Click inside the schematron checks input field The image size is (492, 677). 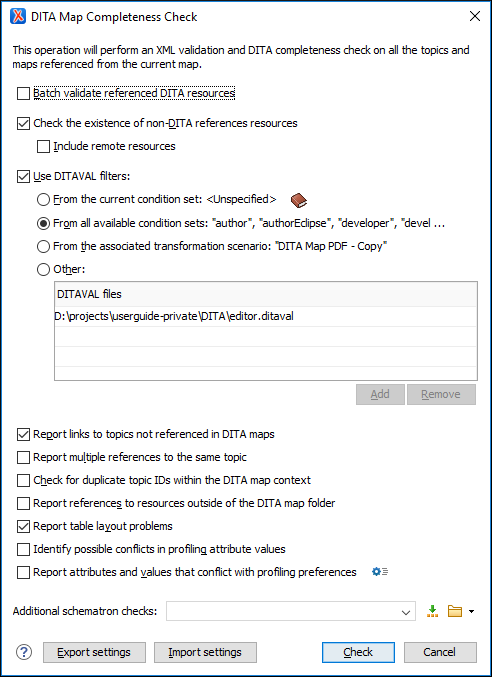tap(283, 611)
